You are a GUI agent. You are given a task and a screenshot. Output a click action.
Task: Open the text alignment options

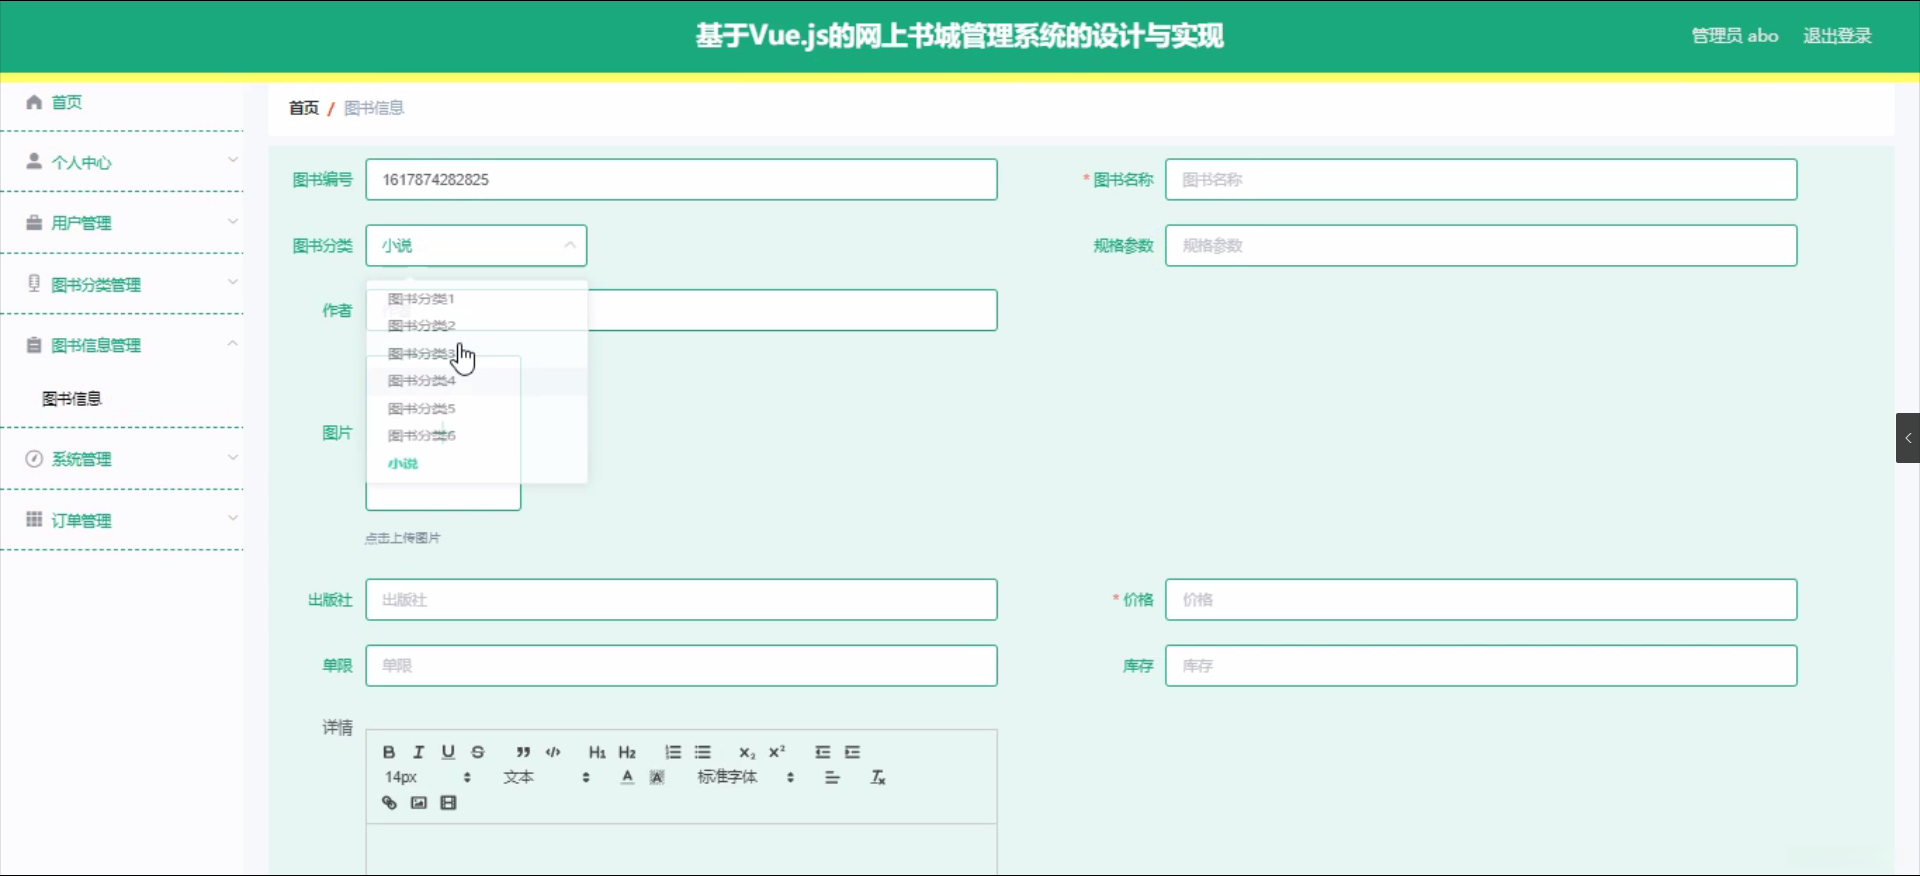832,777
